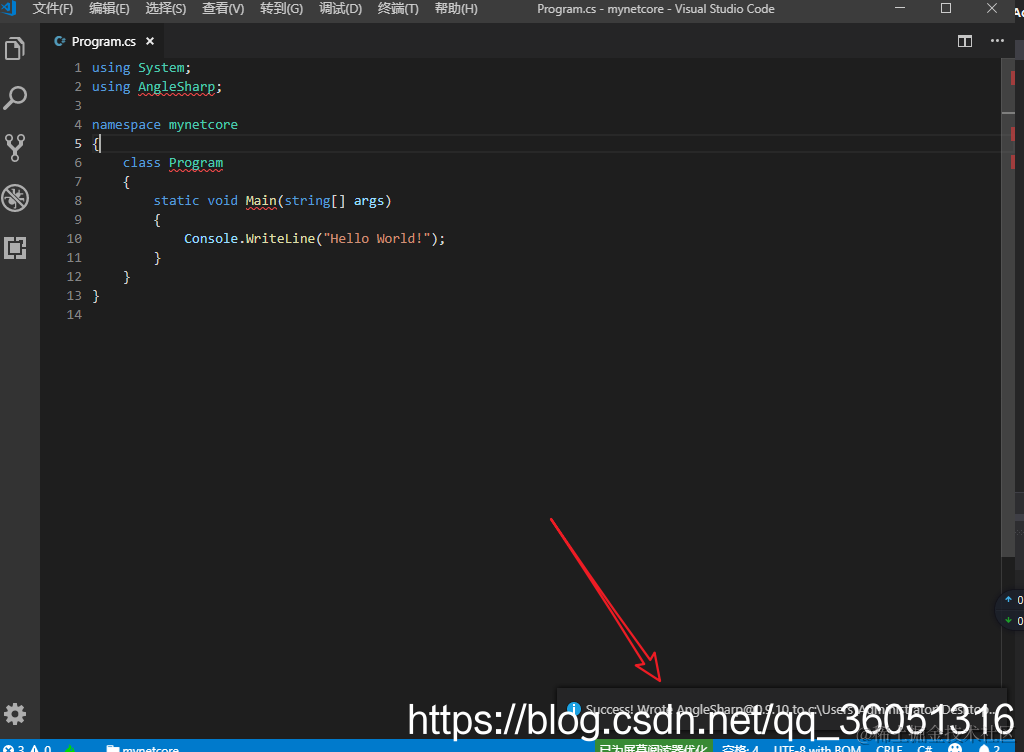Select the Program.cs editor tab
This screenshot has height=752, width=1024.
(x=104, y=41)
